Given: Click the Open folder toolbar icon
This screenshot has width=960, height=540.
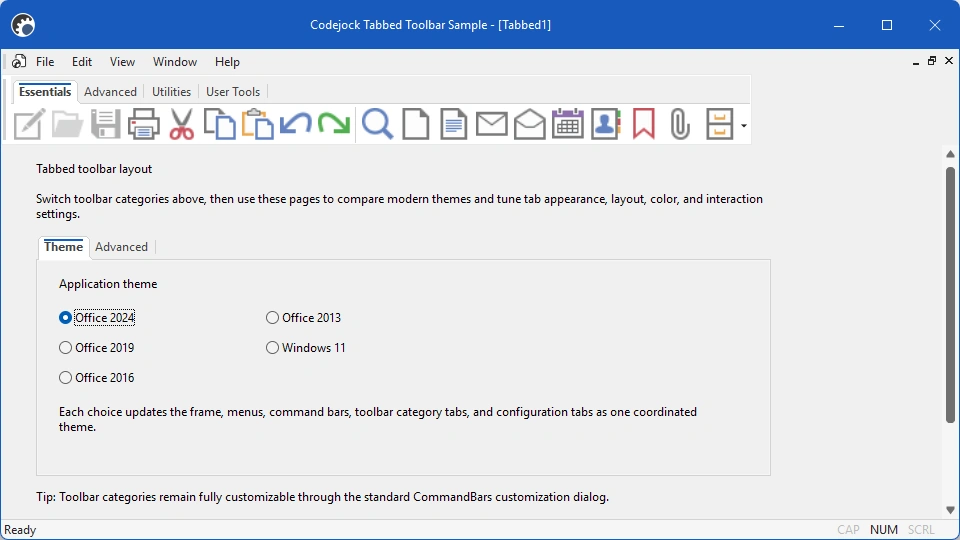Looking at the screenshot, I should [x=67, y=124].
